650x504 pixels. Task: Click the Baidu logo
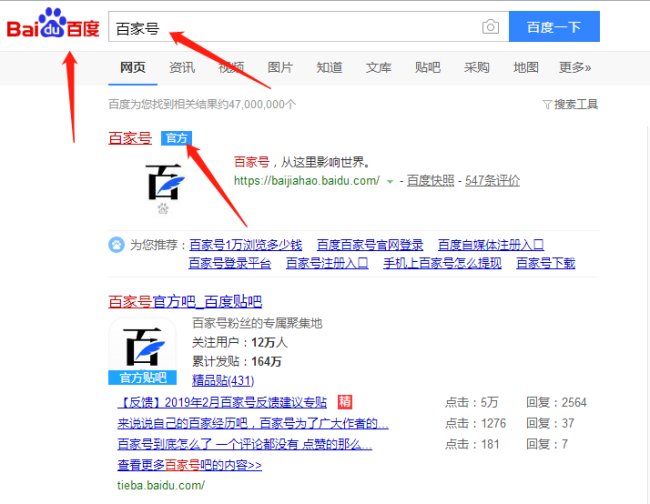click(x=53, y=24)
